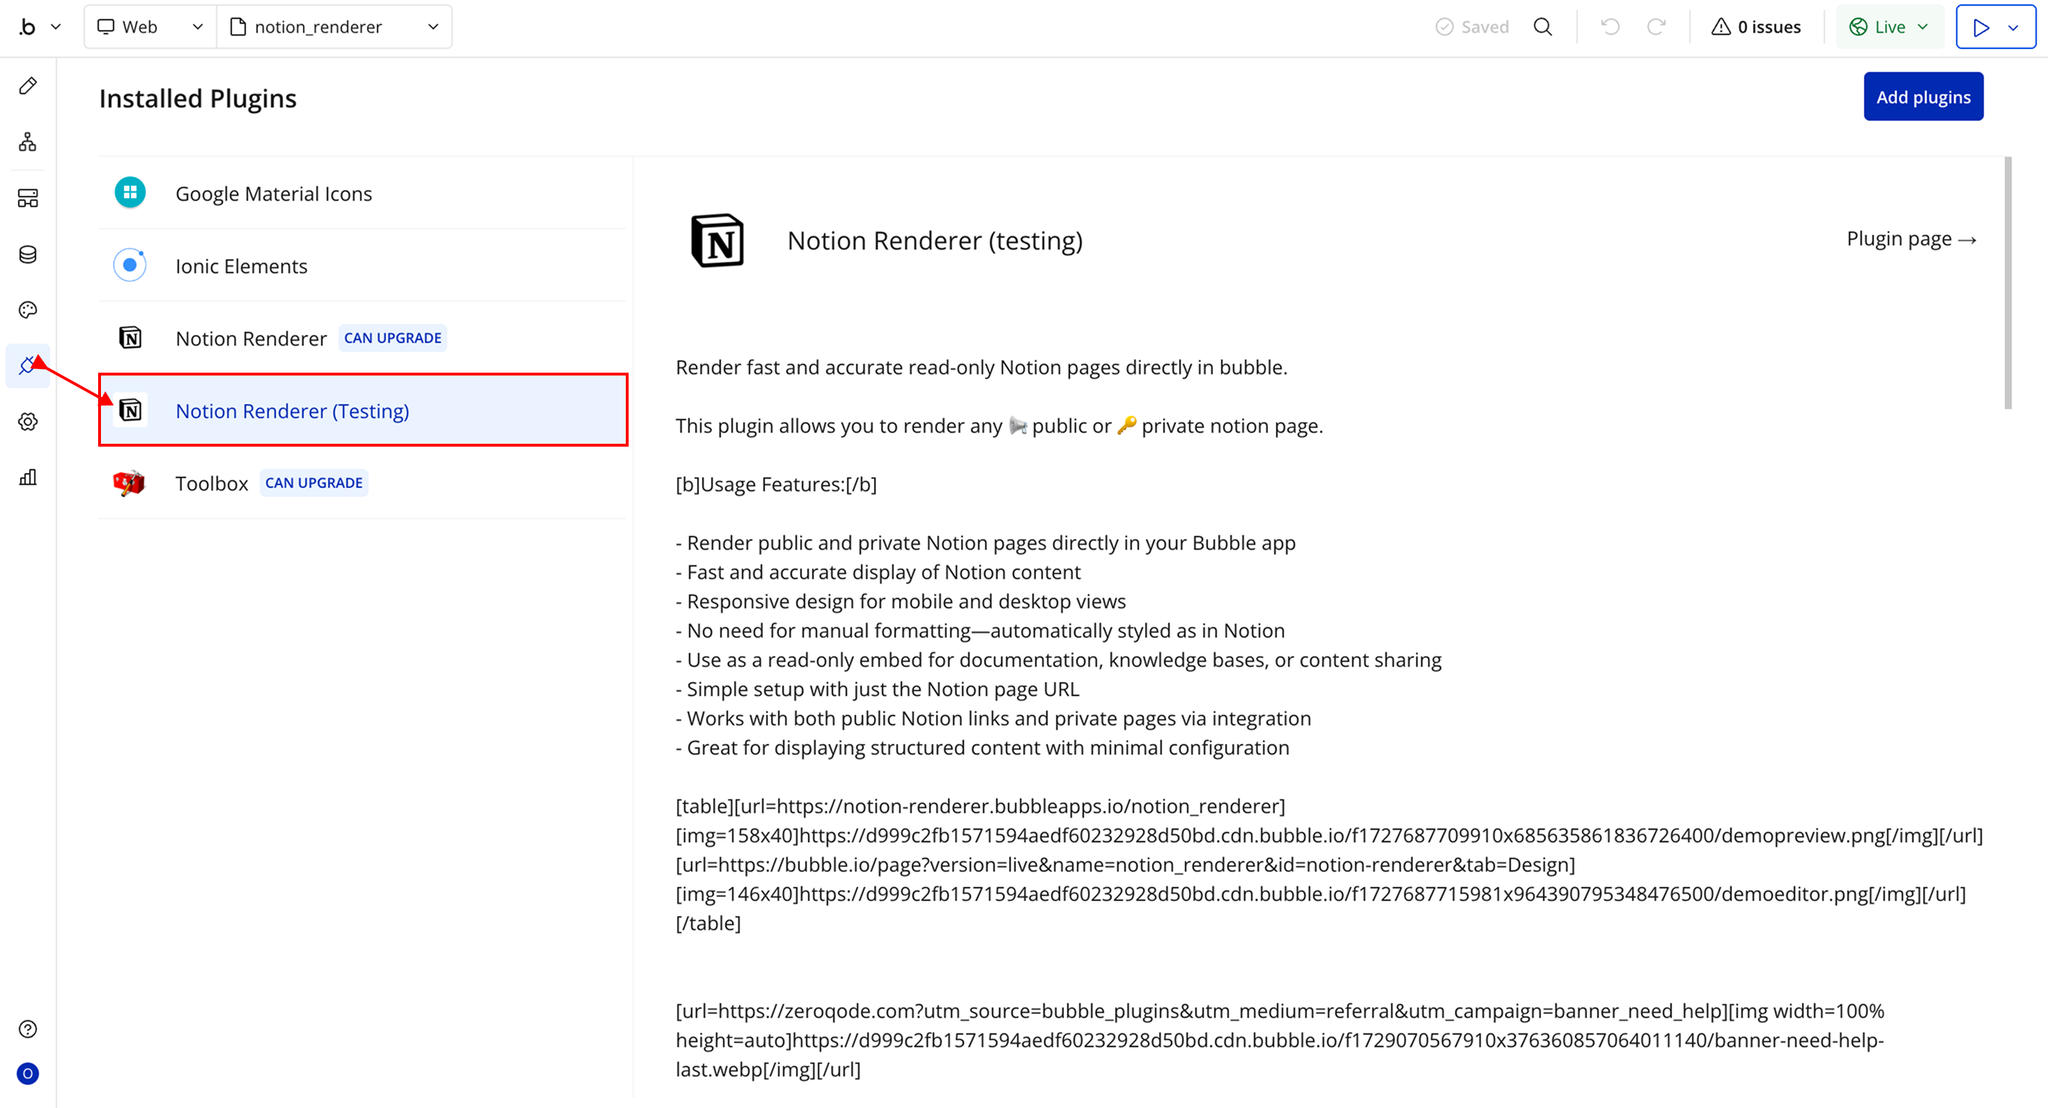This screenshot has width=2048, height=1108.
Task: Open the Styles palette icon
Action: tap(28, 310)
